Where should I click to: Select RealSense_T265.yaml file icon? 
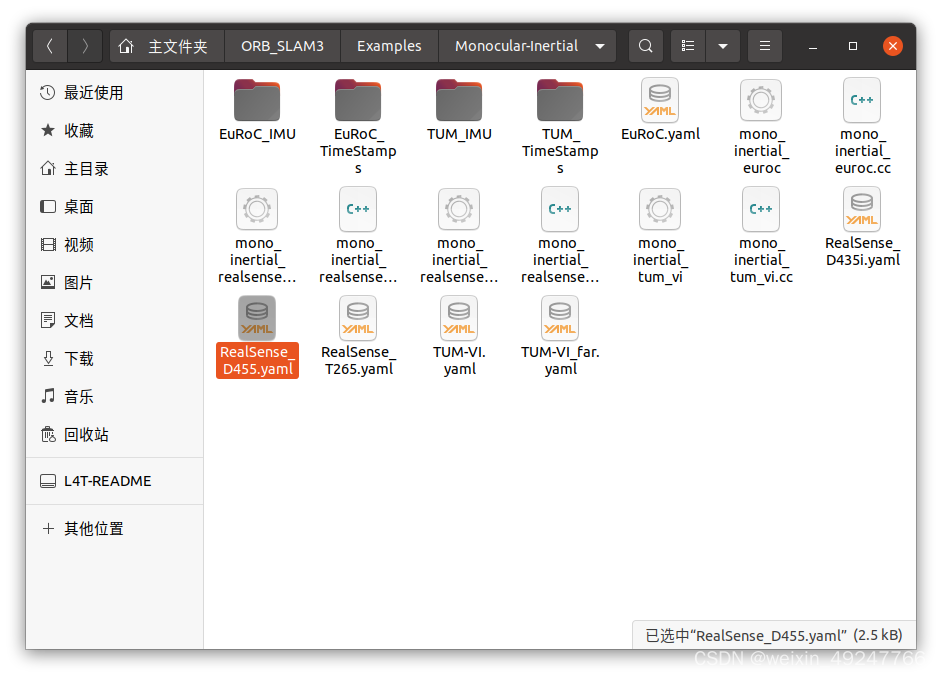358,318
